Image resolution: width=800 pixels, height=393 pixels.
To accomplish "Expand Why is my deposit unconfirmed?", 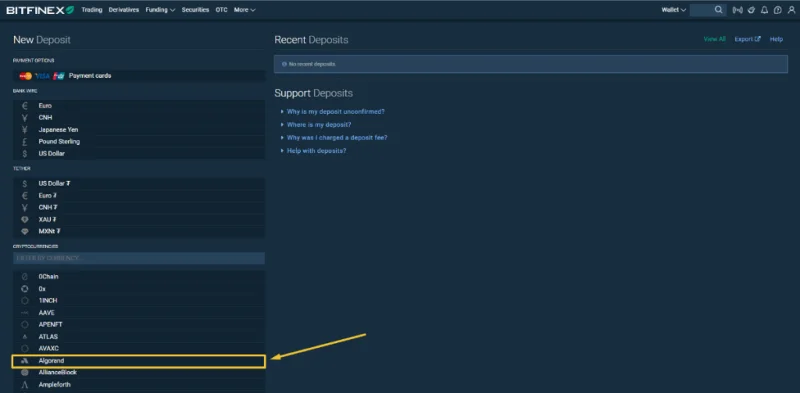I will (335, 111).
